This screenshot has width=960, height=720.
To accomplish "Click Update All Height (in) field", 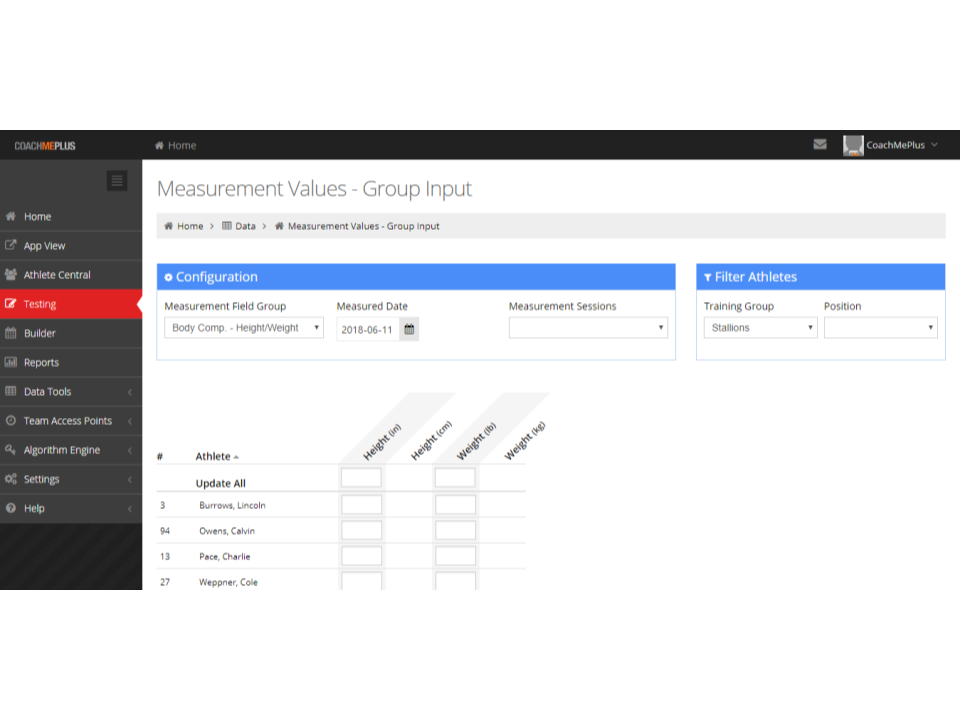I will click(361, 478).
